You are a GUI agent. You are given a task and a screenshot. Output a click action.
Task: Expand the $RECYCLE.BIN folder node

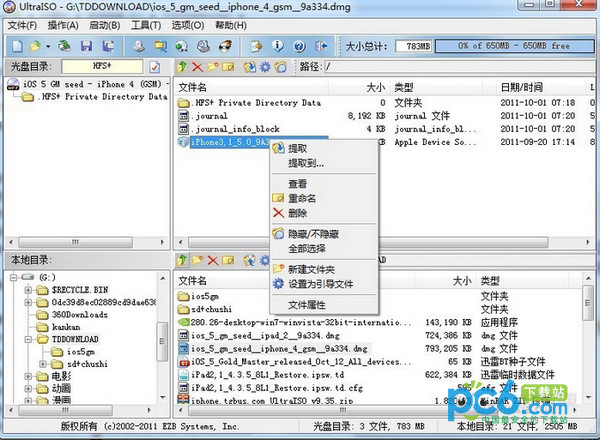[x=28, y=290]
